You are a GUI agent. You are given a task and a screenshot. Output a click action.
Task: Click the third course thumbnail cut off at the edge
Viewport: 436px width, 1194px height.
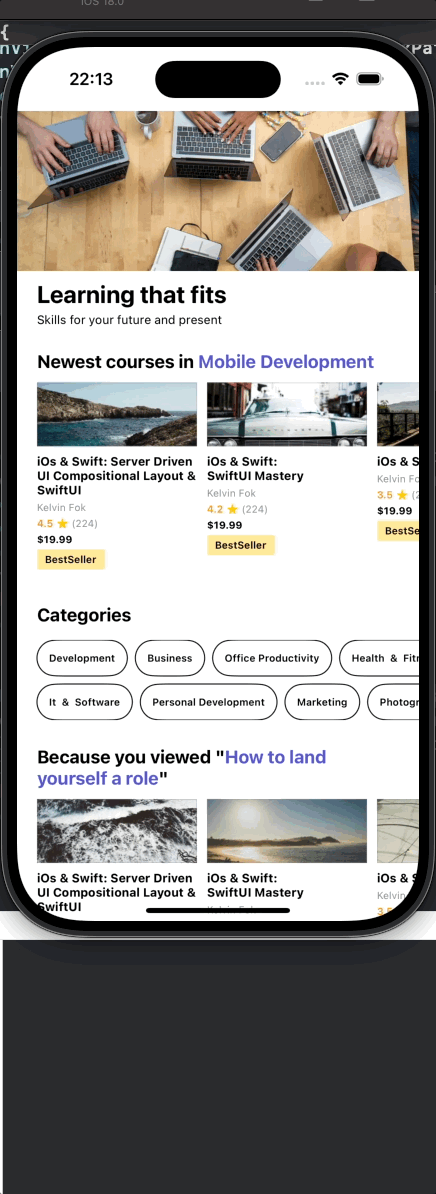tap(398, 414)
